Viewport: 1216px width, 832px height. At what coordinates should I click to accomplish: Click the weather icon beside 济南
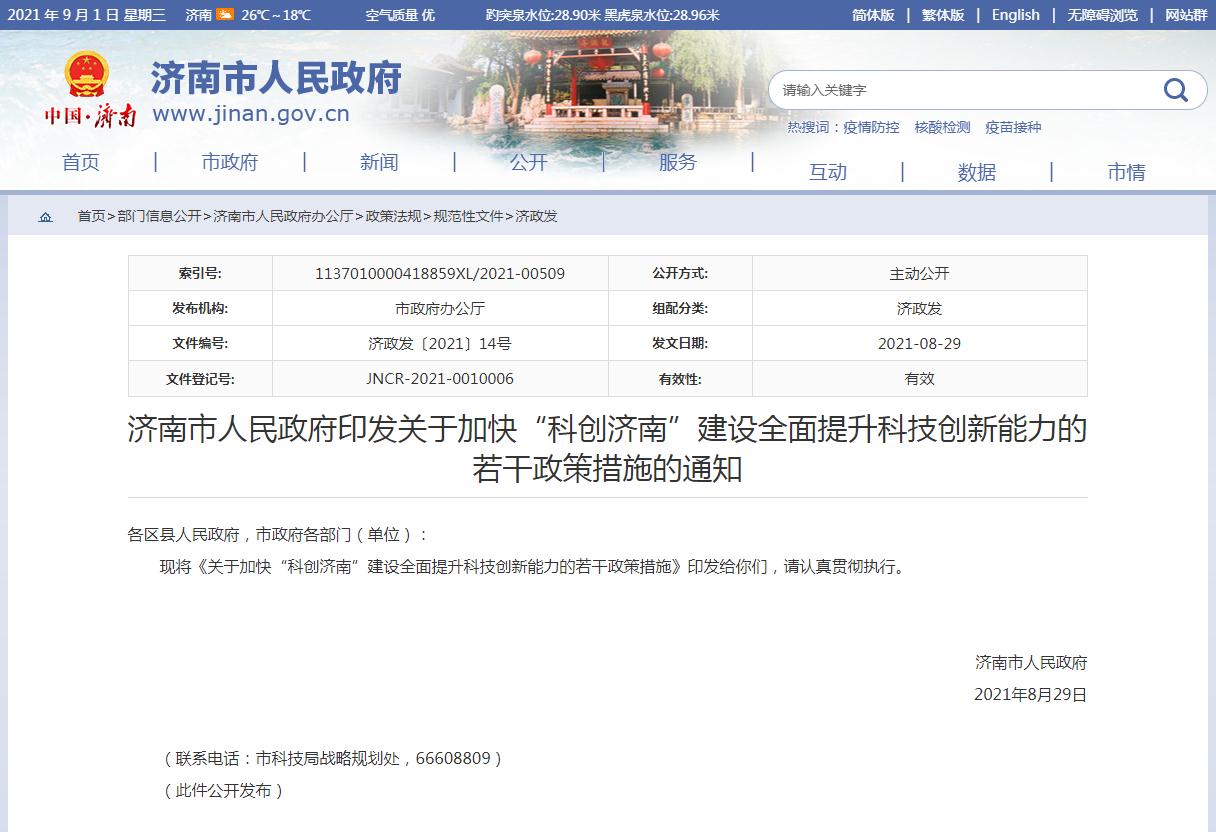(225, 15)
